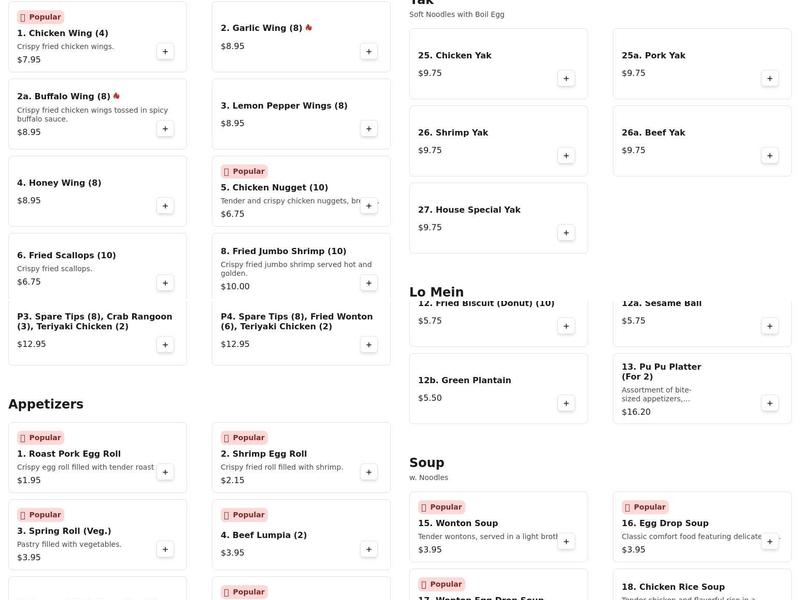
Task: Click the $10.00 Fried Jumbo Shrimp price
Action: coord(235,286)
